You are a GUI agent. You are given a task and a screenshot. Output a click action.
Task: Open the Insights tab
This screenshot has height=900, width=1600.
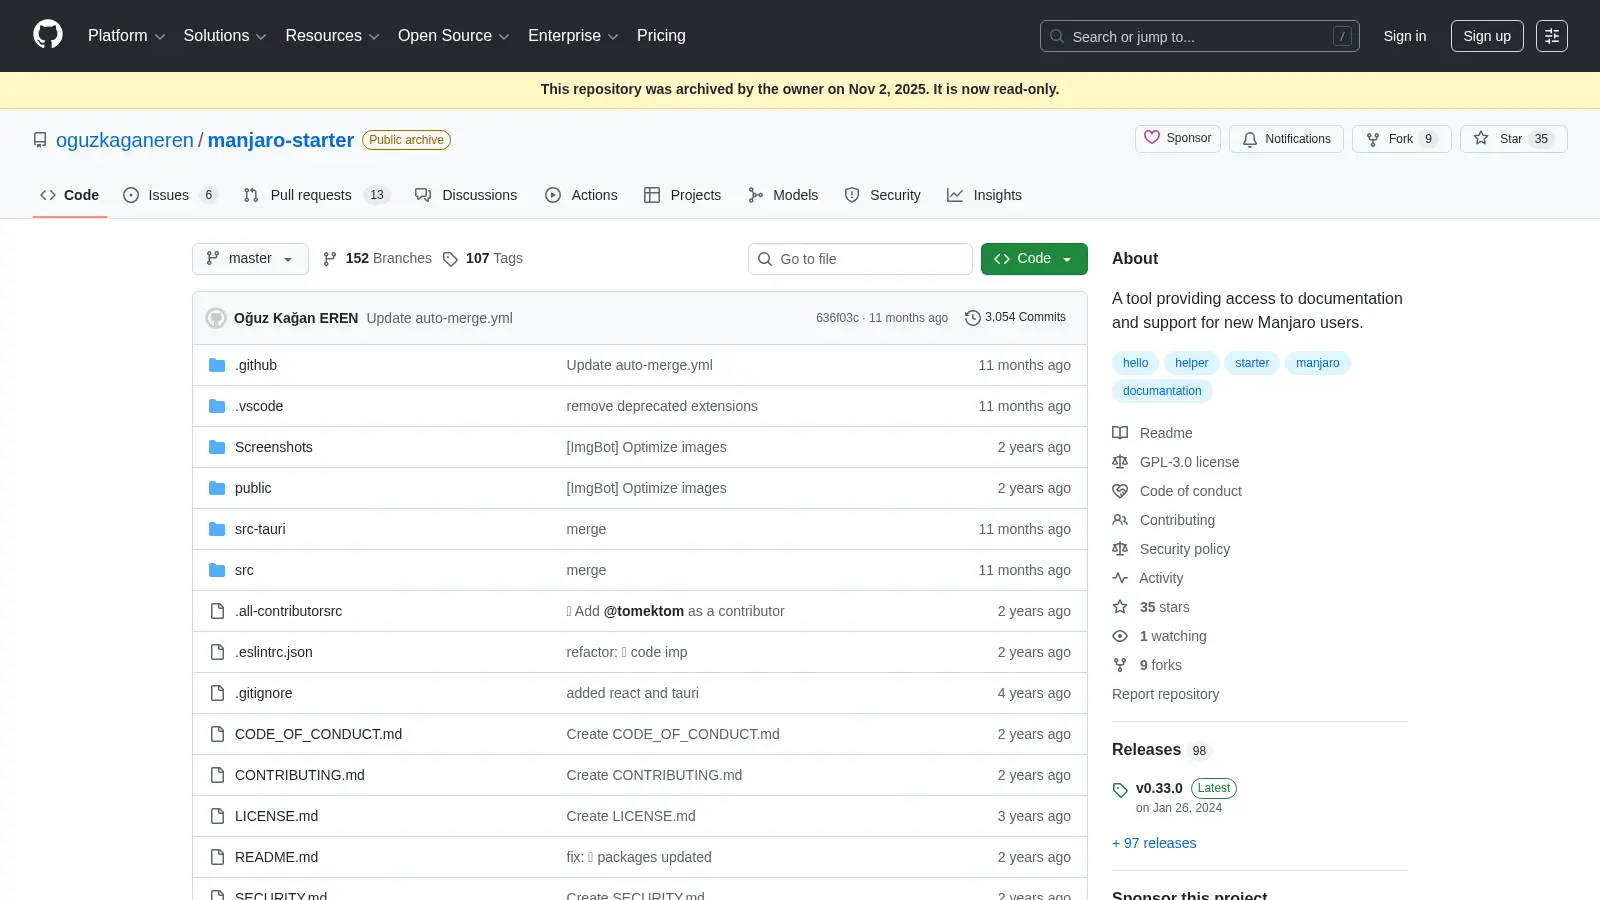click(x=985, y=195)
